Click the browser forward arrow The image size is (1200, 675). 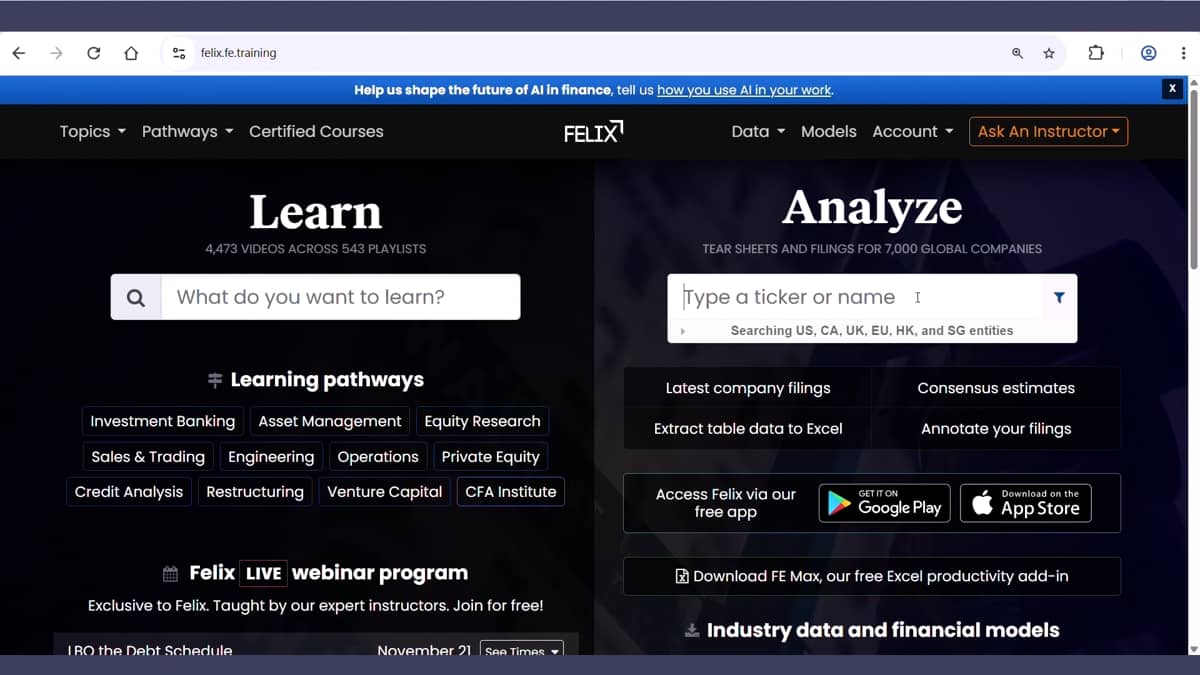(x=56, y=53)
